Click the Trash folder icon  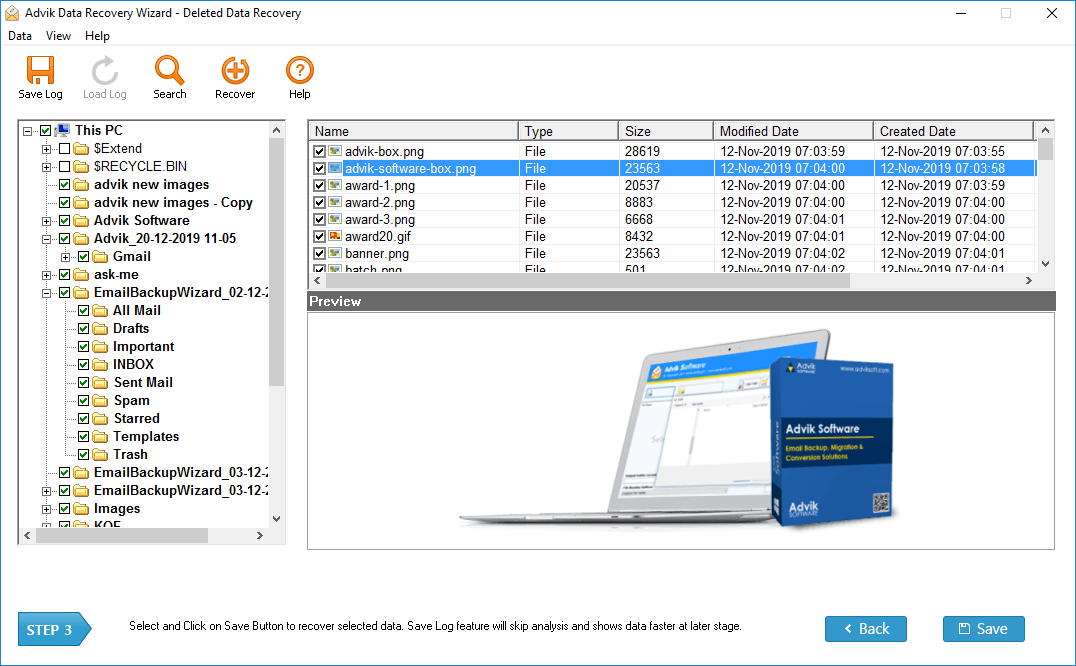pyautogui.click(x=101, y=455)
